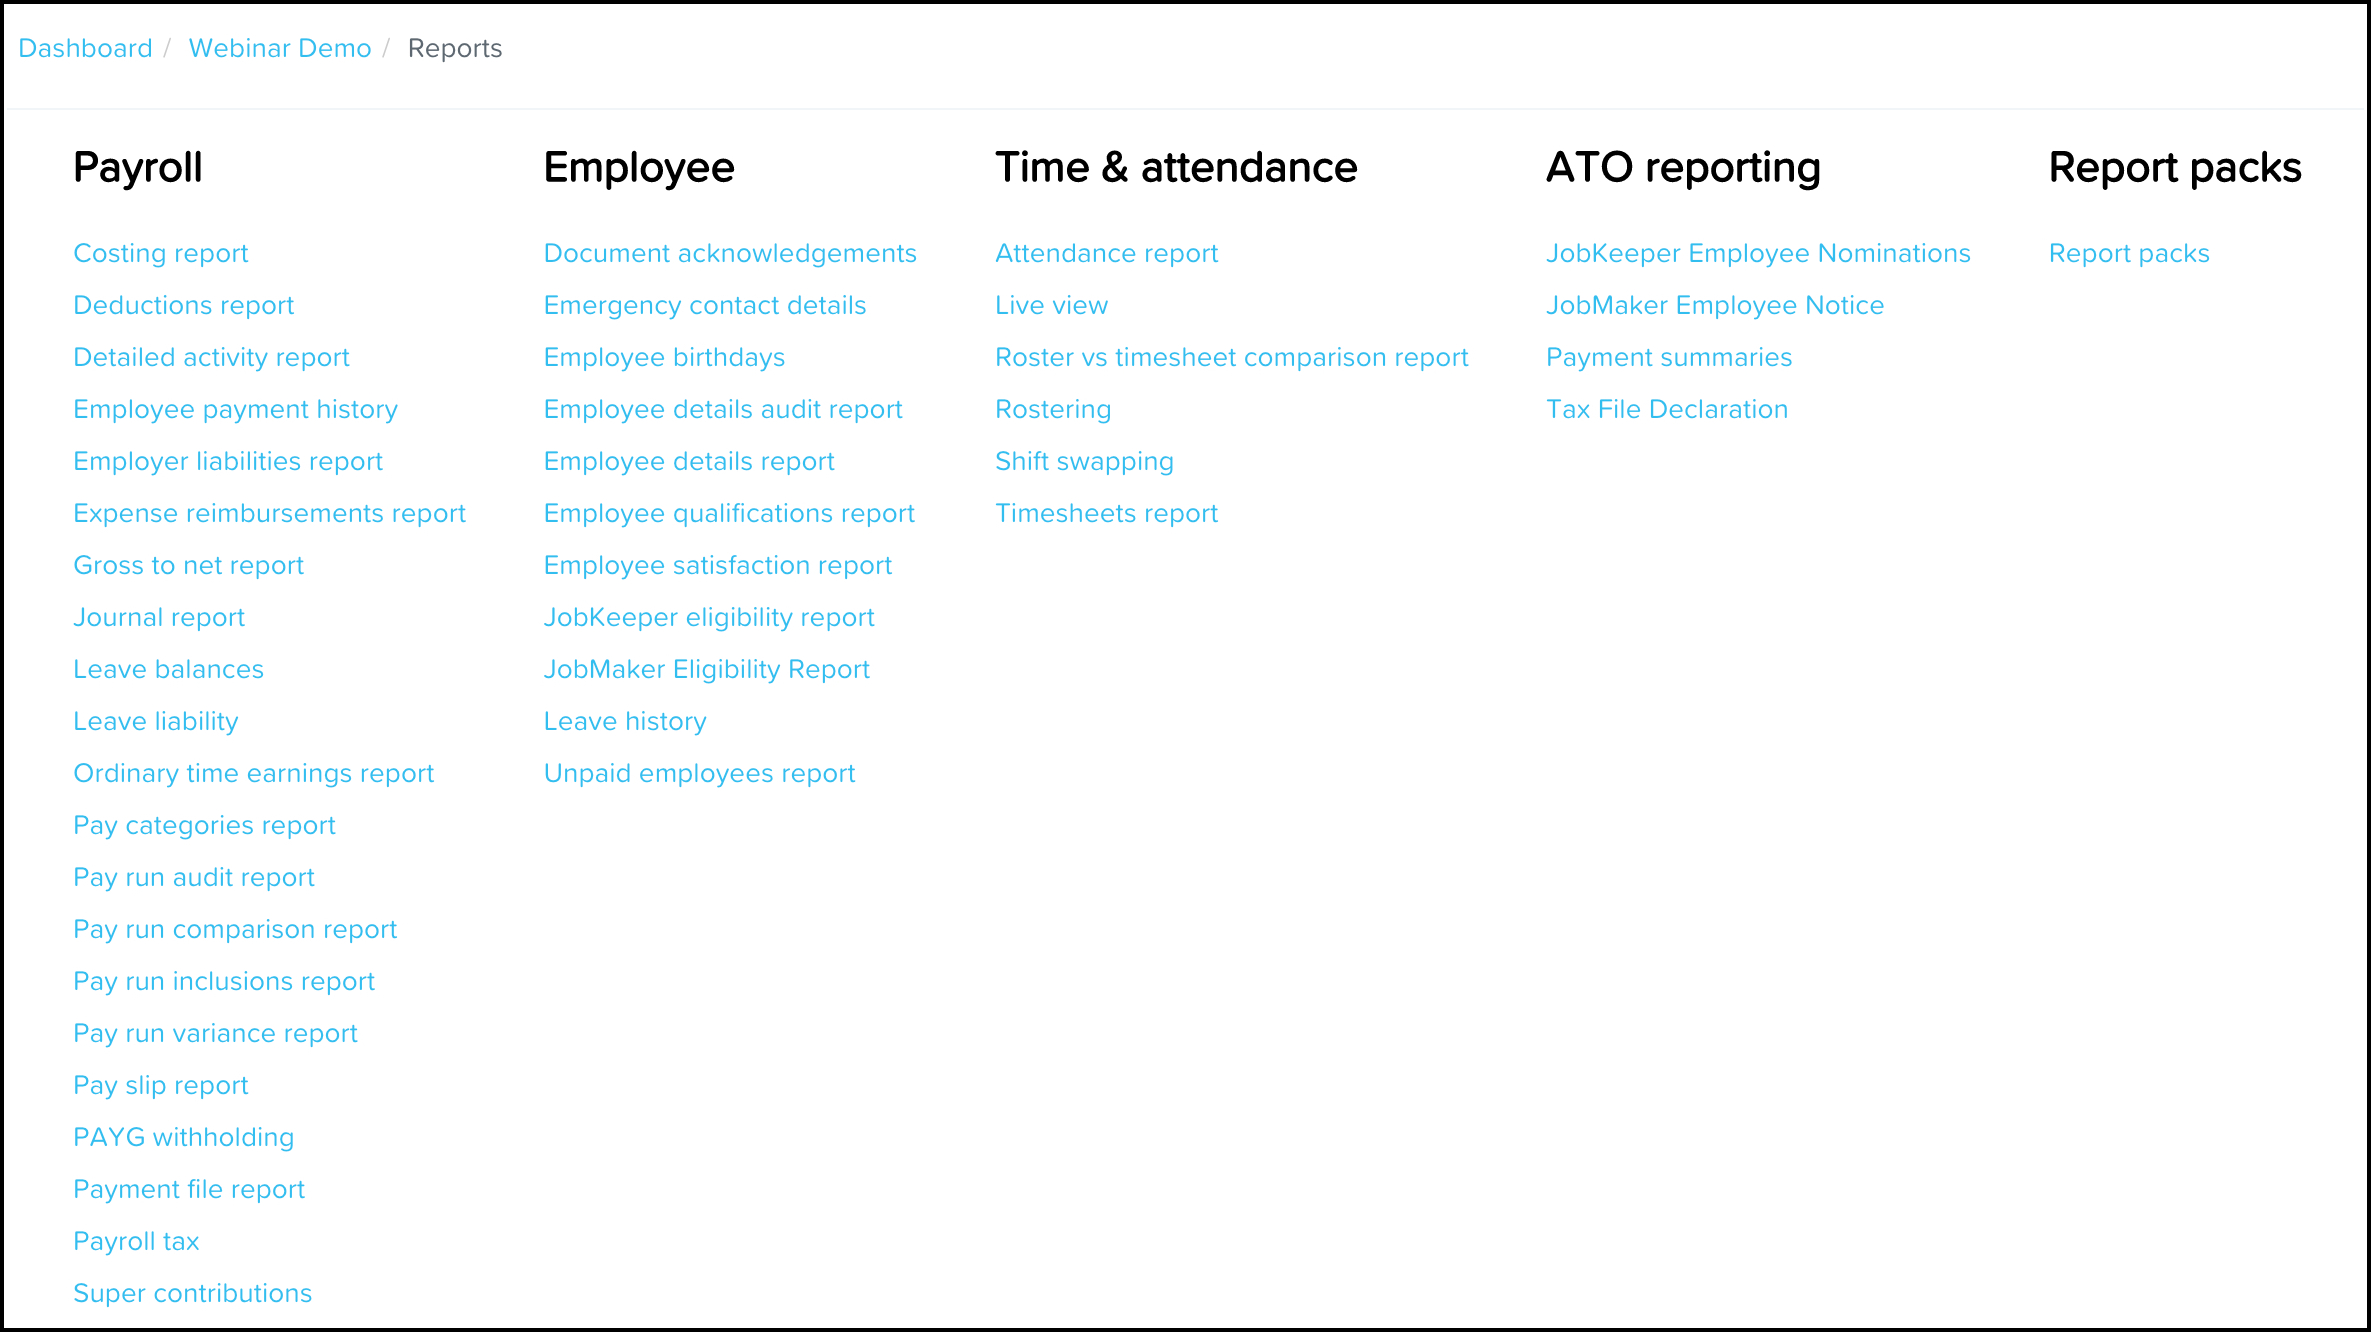Open the Pay run audit report

(194, 878)
